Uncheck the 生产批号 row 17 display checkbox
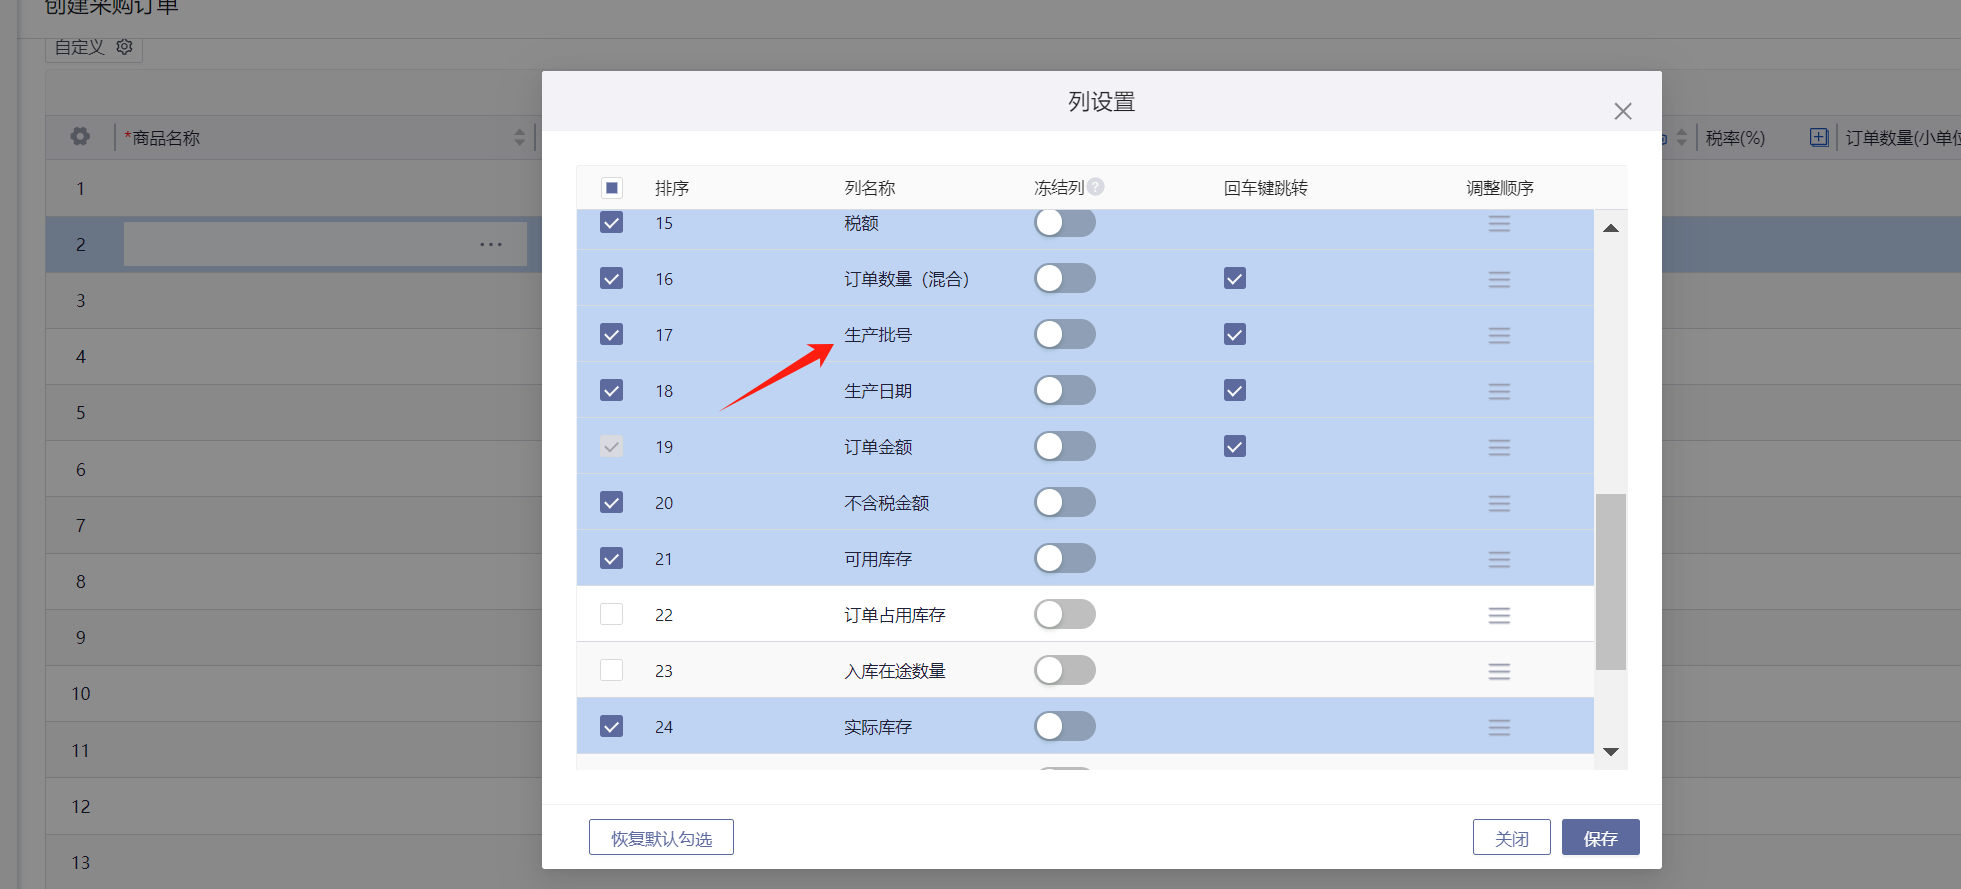Image resolution: width=1961 pixels, height=889 pixels. point(612,334)
